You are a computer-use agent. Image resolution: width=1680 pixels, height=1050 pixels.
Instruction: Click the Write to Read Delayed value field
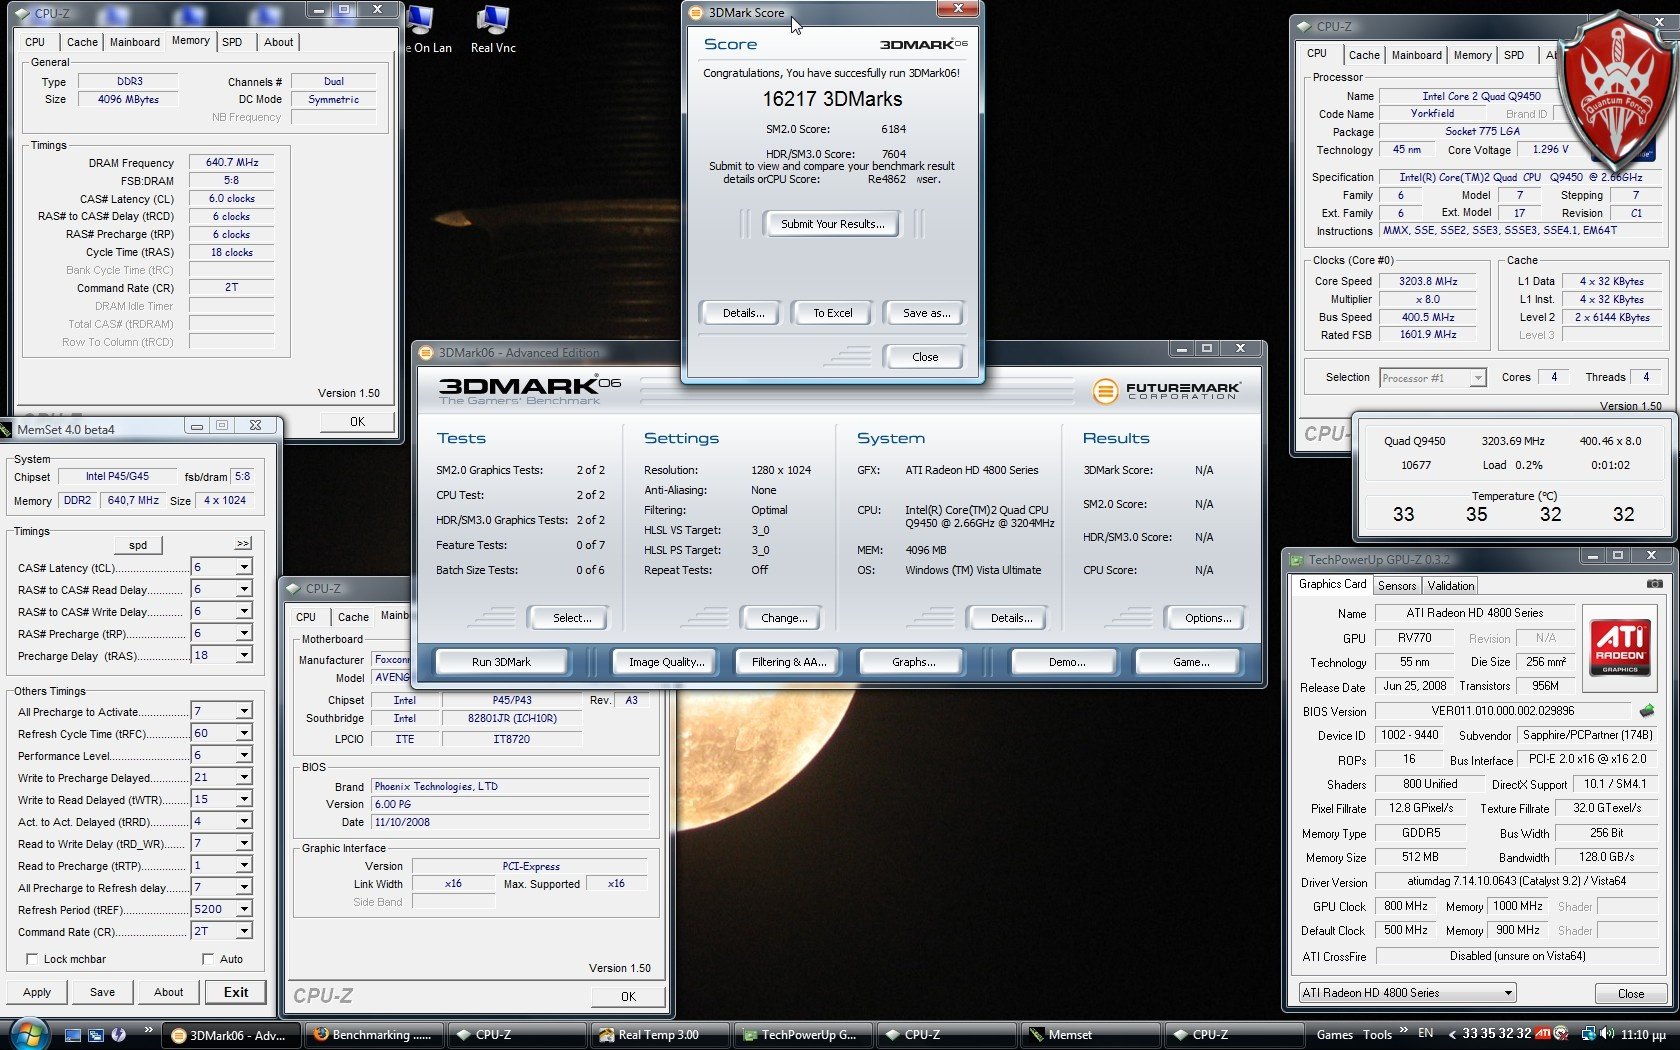pyautogui.click(x=213, y=799)
